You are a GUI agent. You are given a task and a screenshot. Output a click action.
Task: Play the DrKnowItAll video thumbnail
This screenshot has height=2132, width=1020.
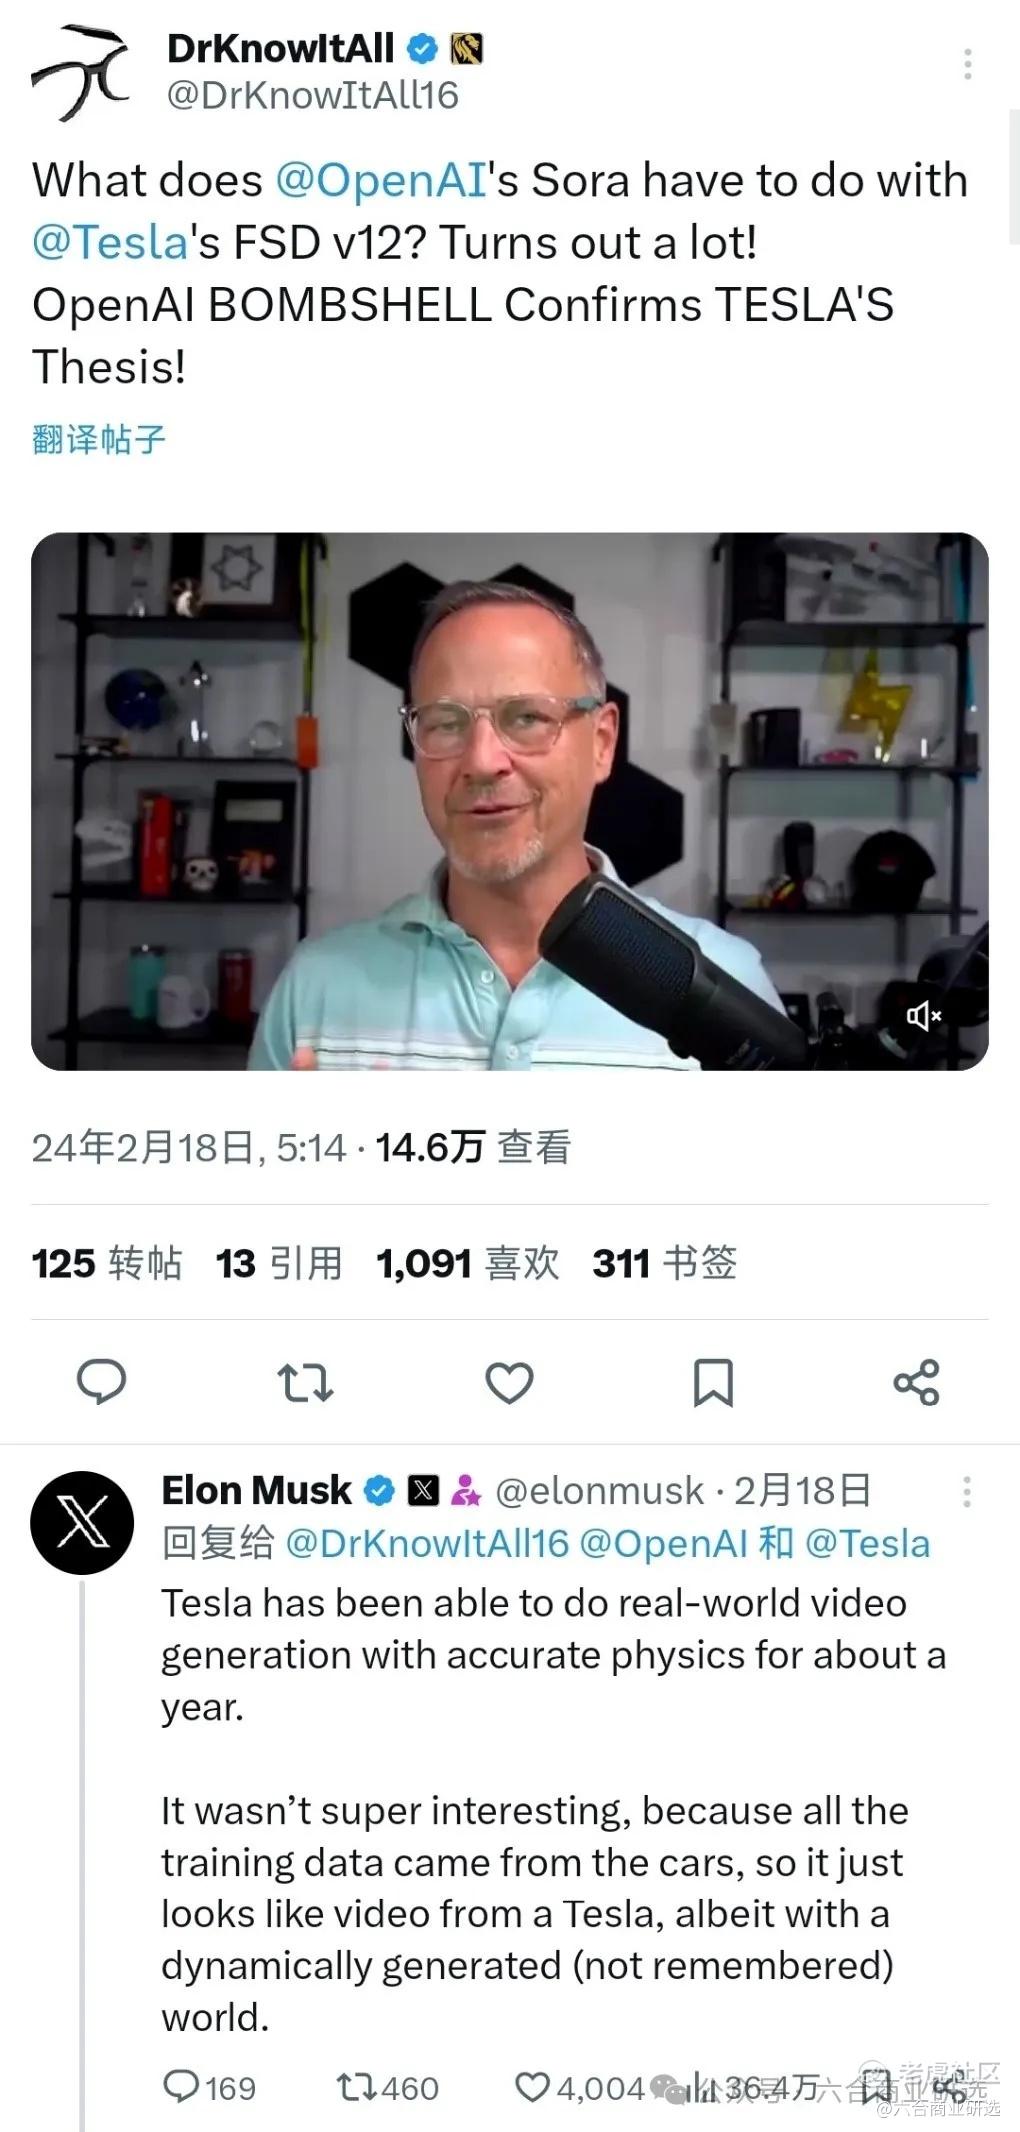click(510, 801)
